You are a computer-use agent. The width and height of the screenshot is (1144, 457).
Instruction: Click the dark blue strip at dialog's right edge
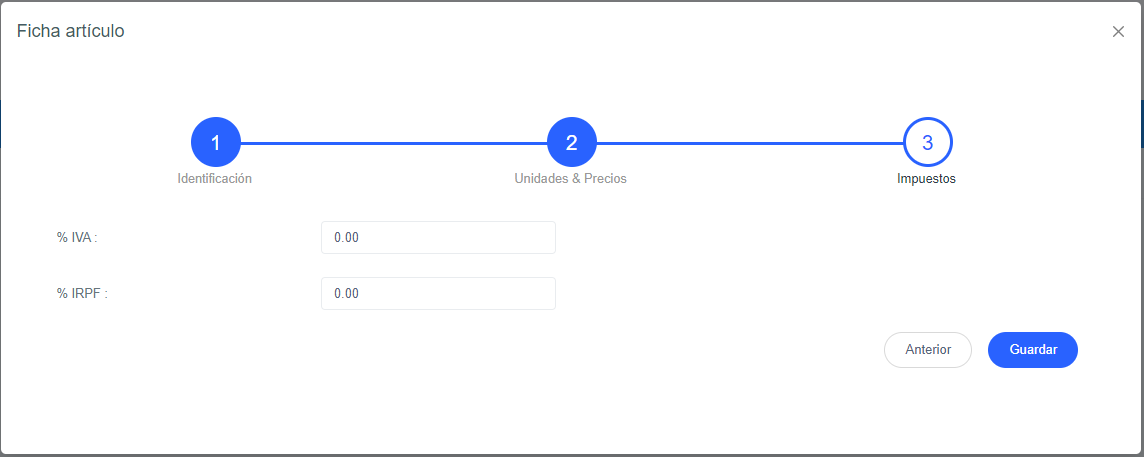click(x=1141, y=123)
